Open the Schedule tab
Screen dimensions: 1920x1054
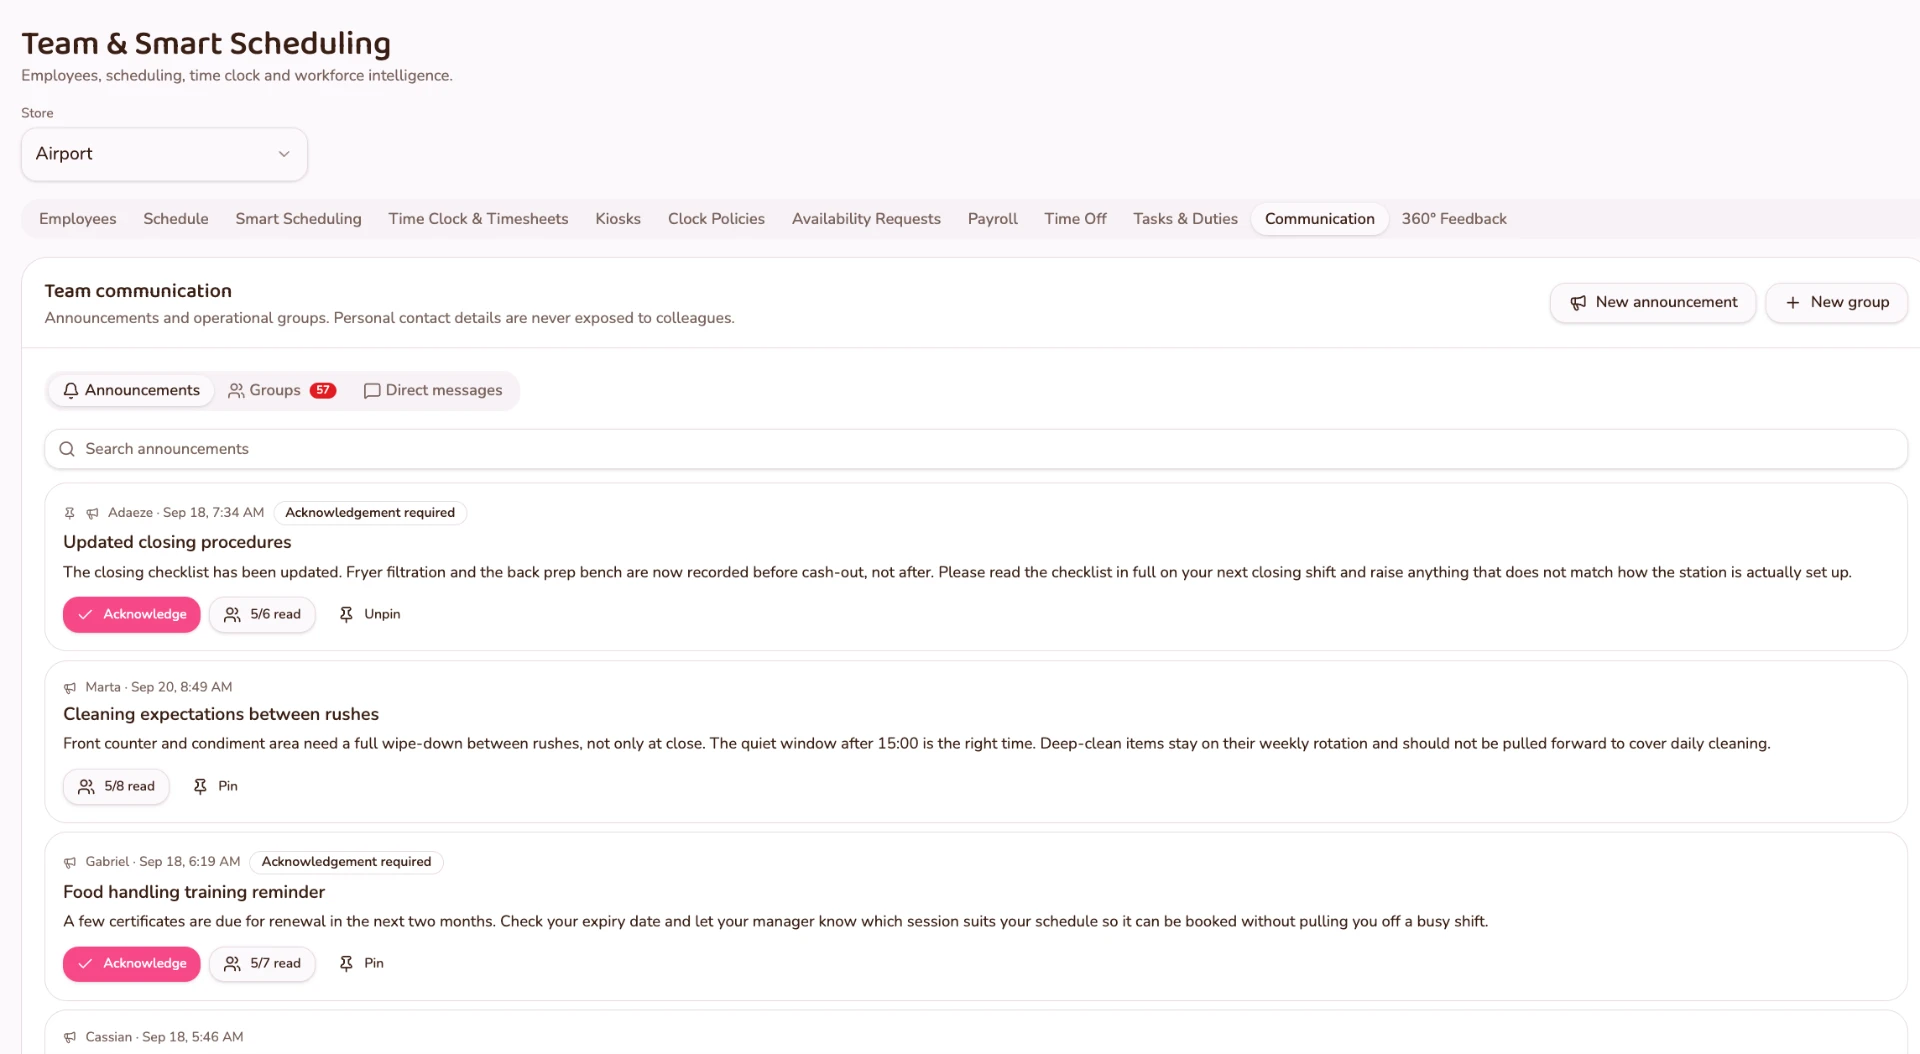(x=176, y=219)
